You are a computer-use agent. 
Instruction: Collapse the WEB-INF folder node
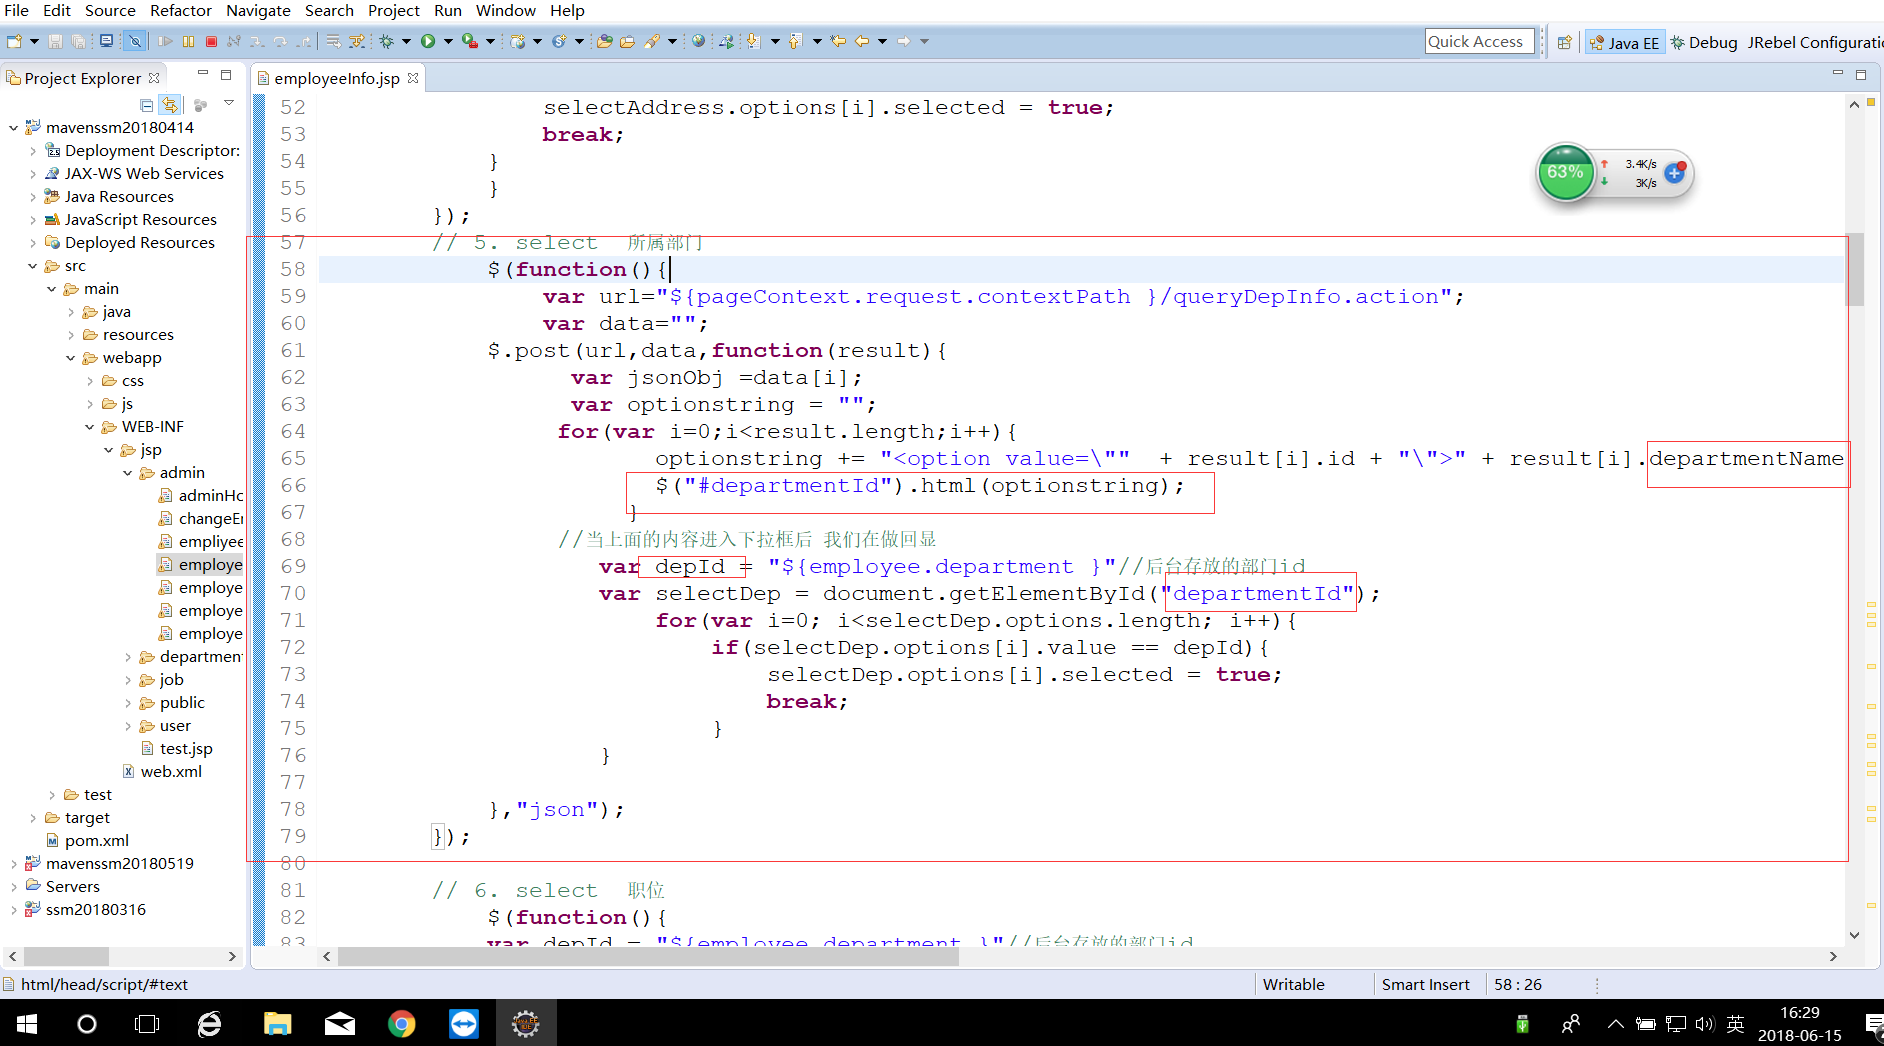(89, 427)
